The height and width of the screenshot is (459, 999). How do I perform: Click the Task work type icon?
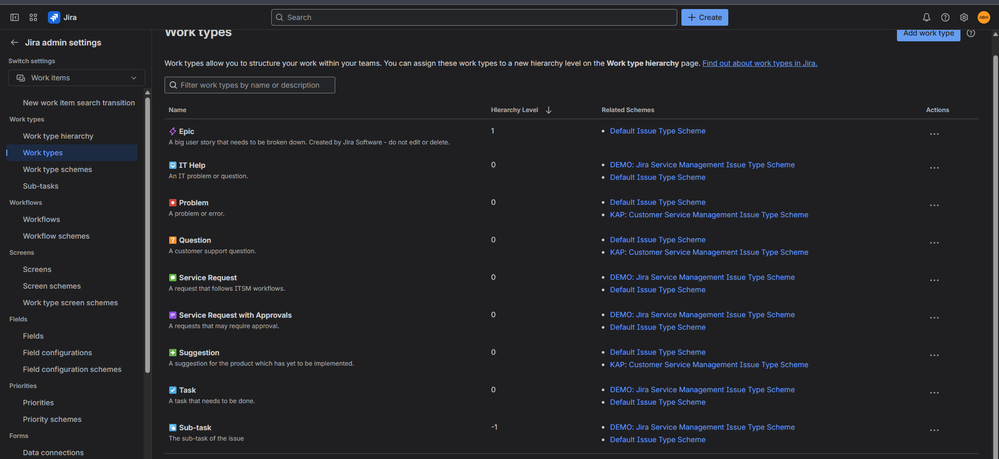tap(173, 390)
